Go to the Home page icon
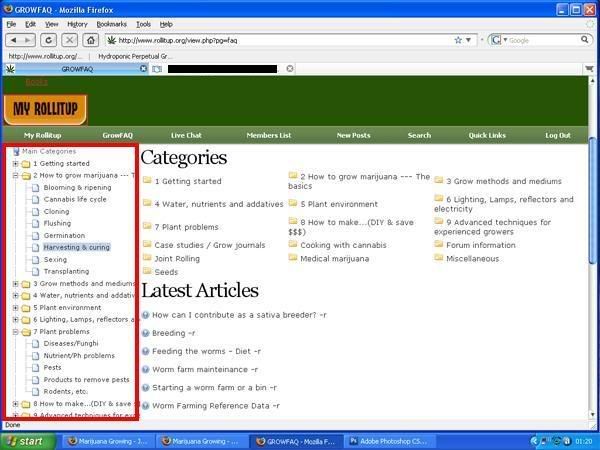The width and height of the screenshot is (600, 450). click(91, 40)
